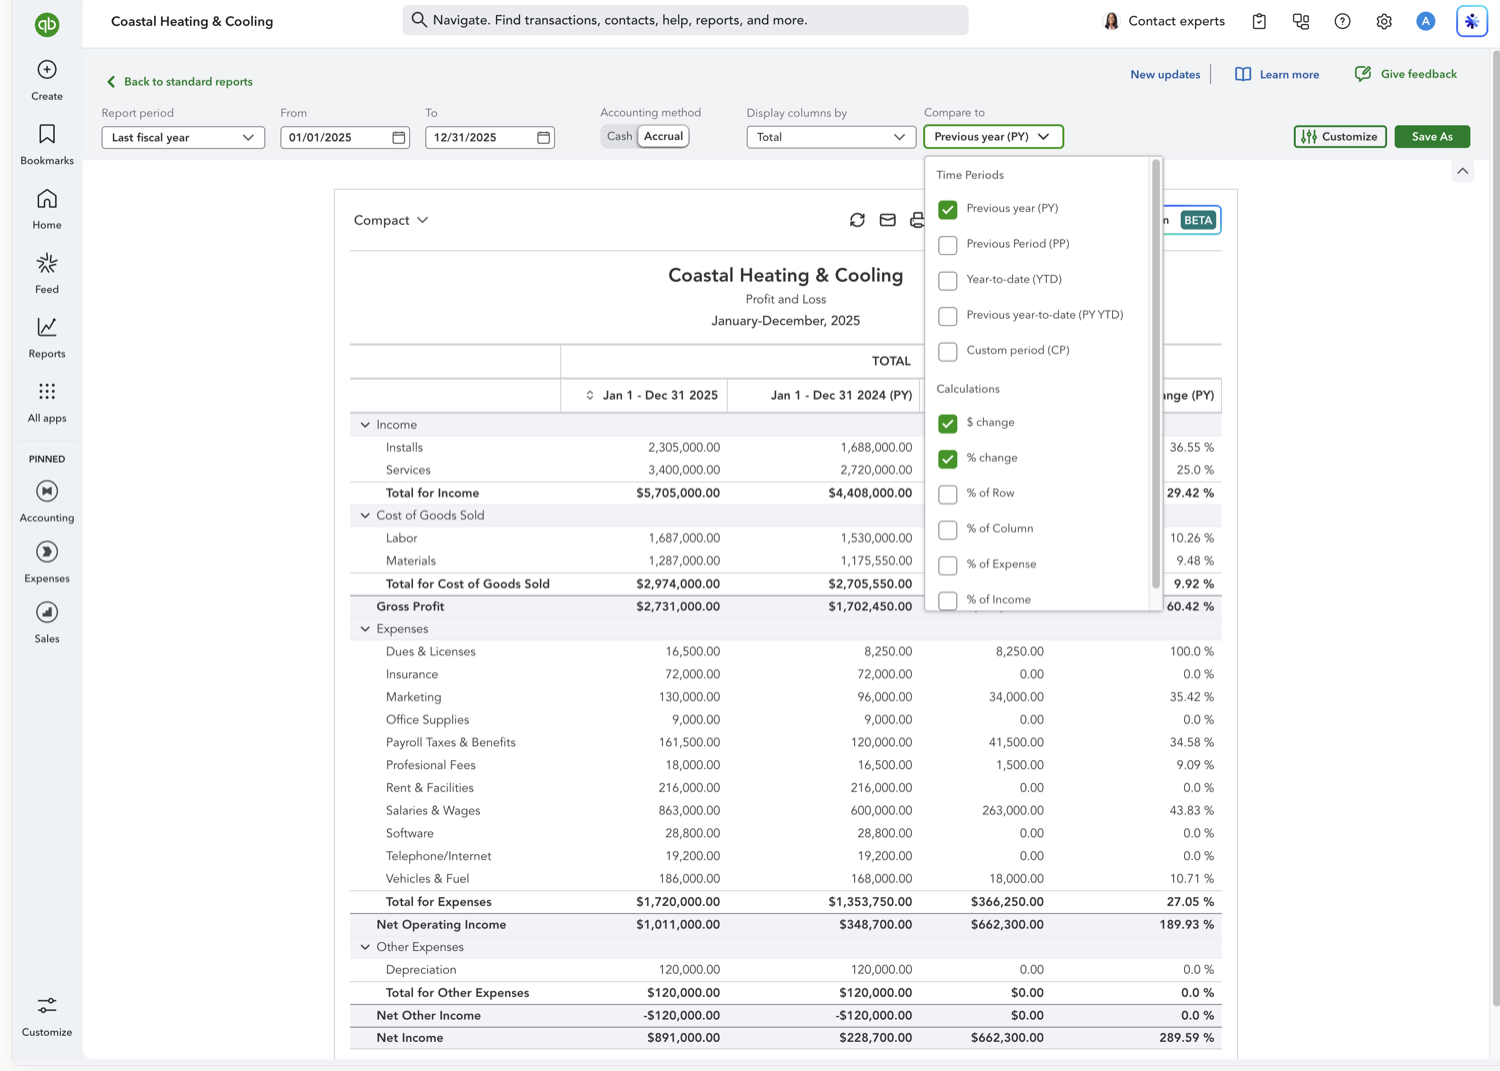Click Installs 2,305,000.00 amount
The height and width of the screenshot is (1071, 1500).
pos(684,448)
